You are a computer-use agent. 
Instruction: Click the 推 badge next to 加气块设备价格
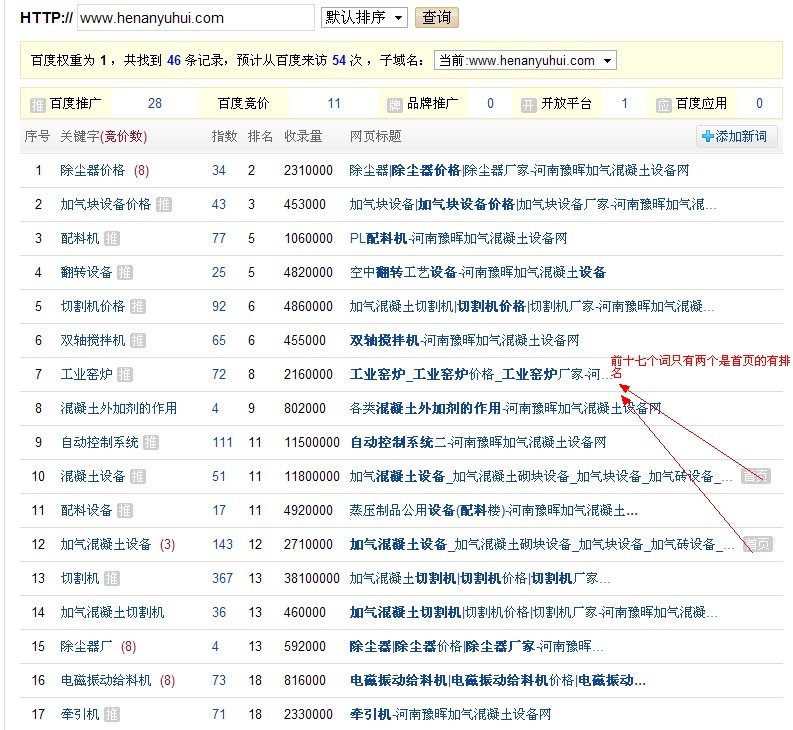coord(163,205)
